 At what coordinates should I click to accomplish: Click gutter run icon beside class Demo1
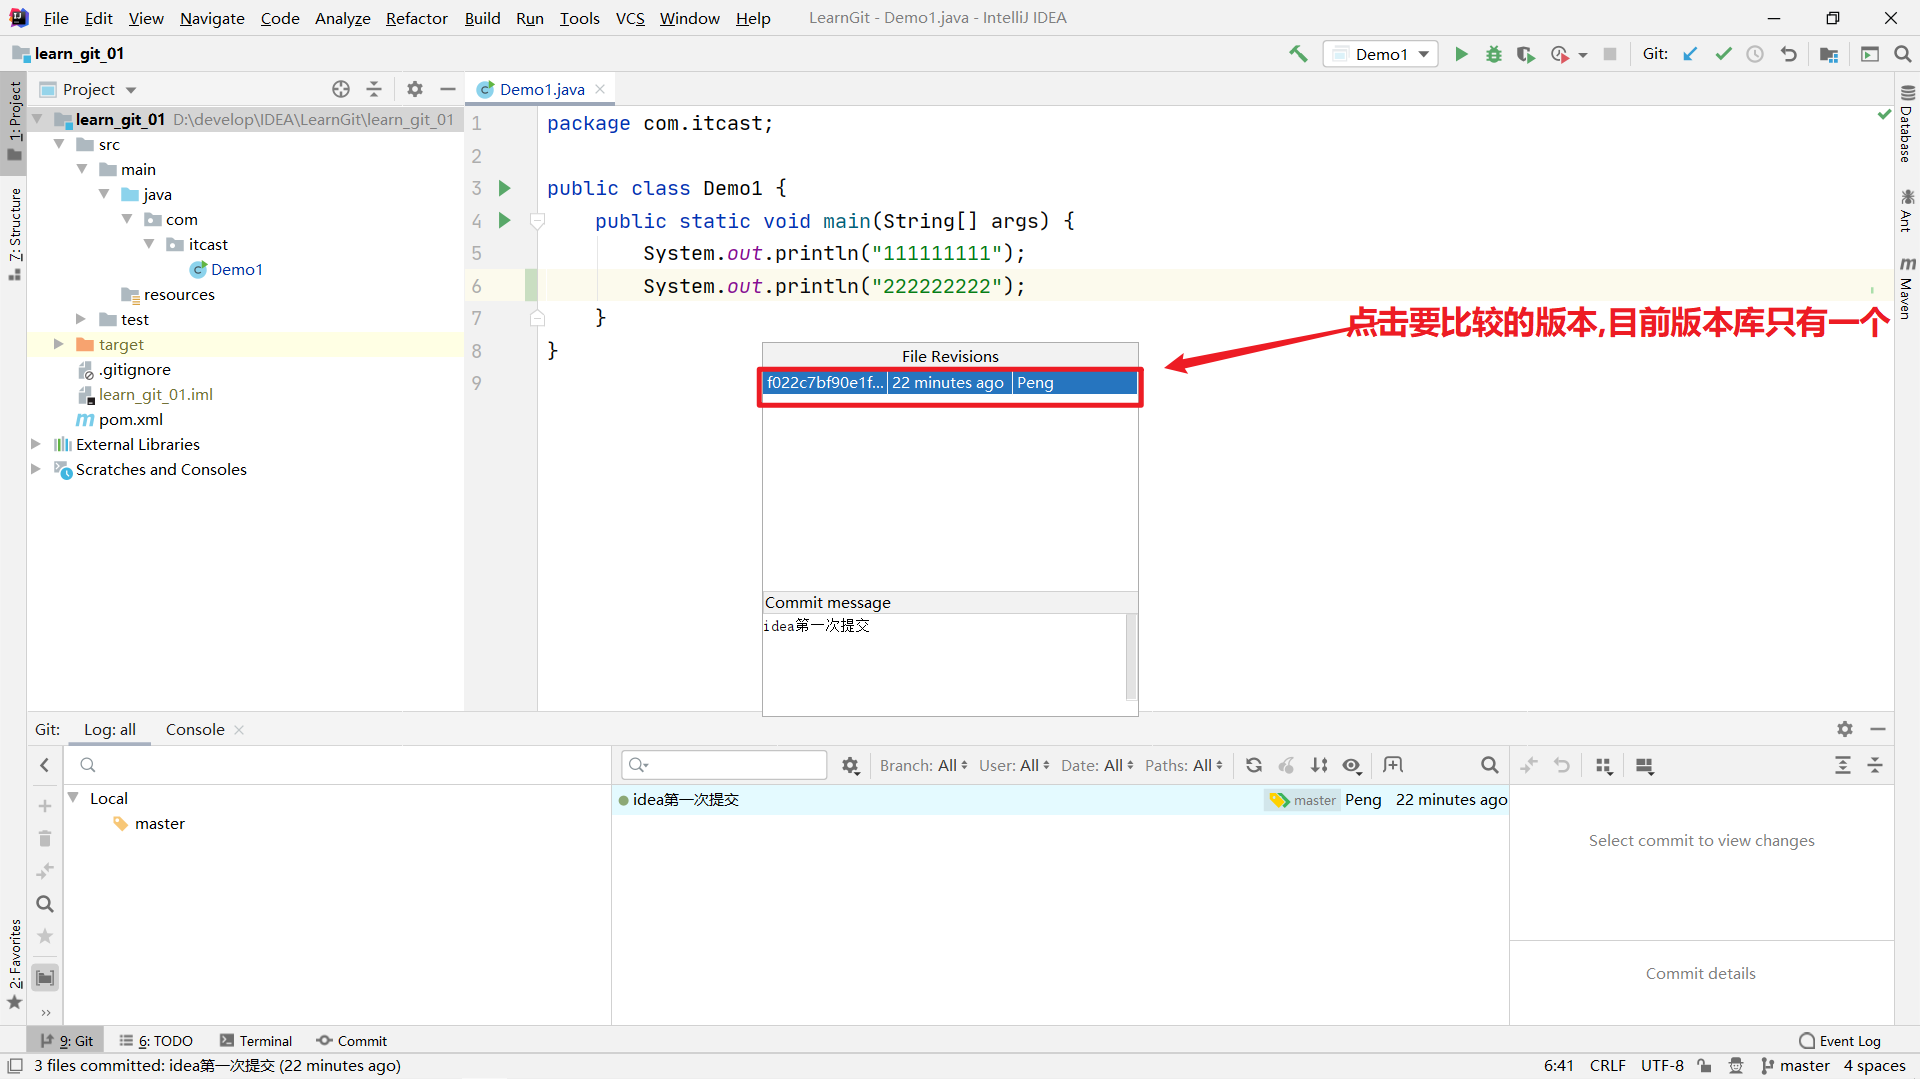(x=505, y=188)
